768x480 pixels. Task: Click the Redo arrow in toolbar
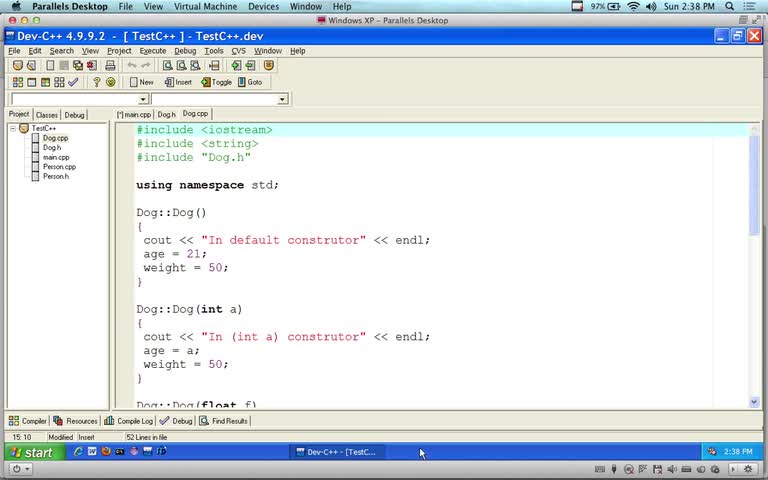(145, 65)
